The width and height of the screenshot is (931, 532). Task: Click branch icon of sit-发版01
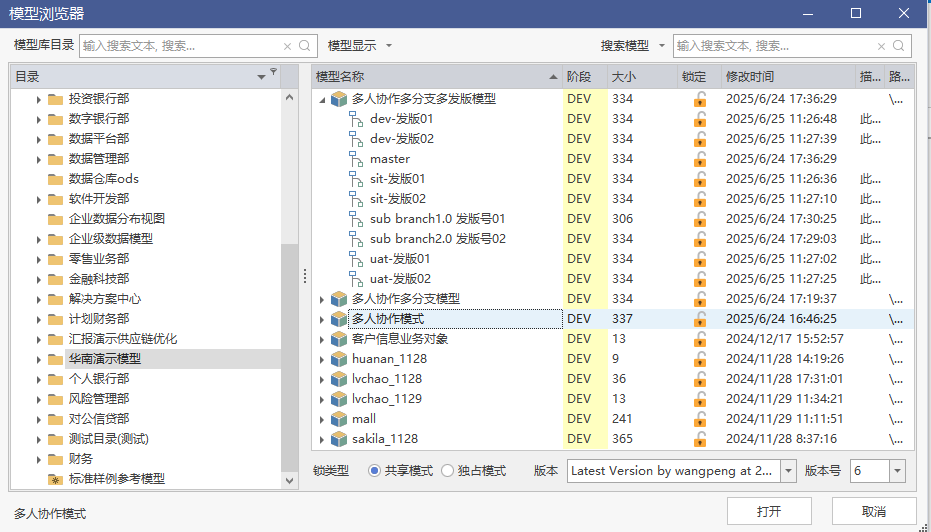pyautogui.click(x=356, y=179)
